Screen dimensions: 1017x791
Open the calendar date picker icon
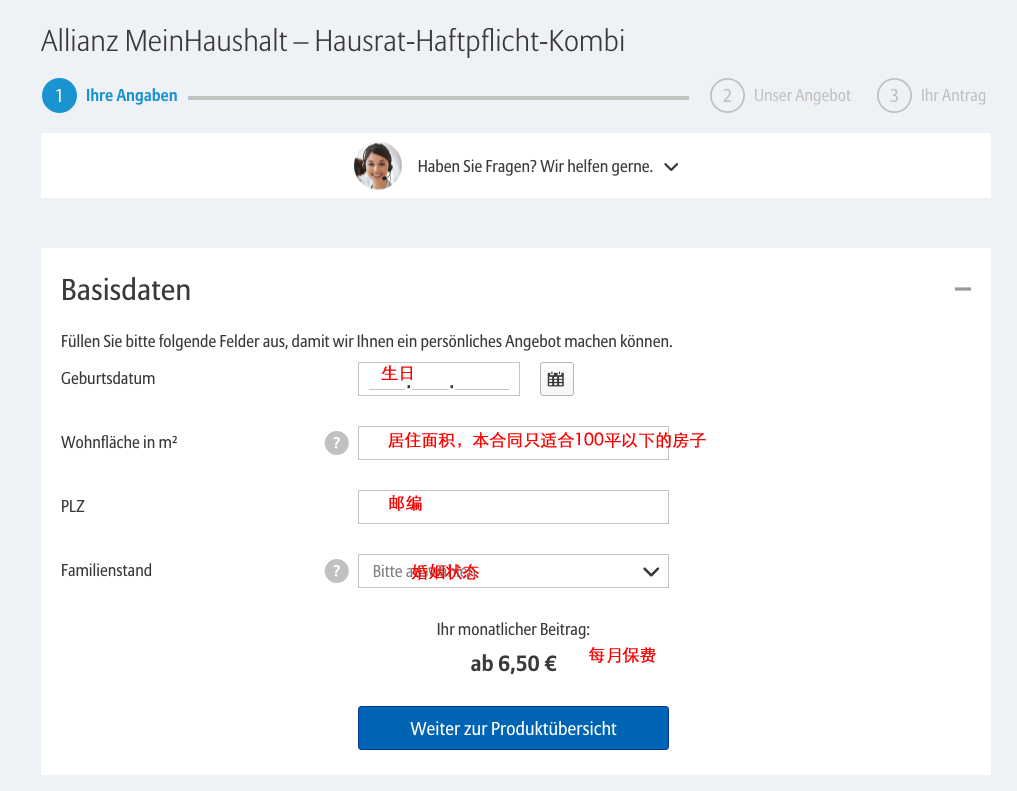coord(556,379)
